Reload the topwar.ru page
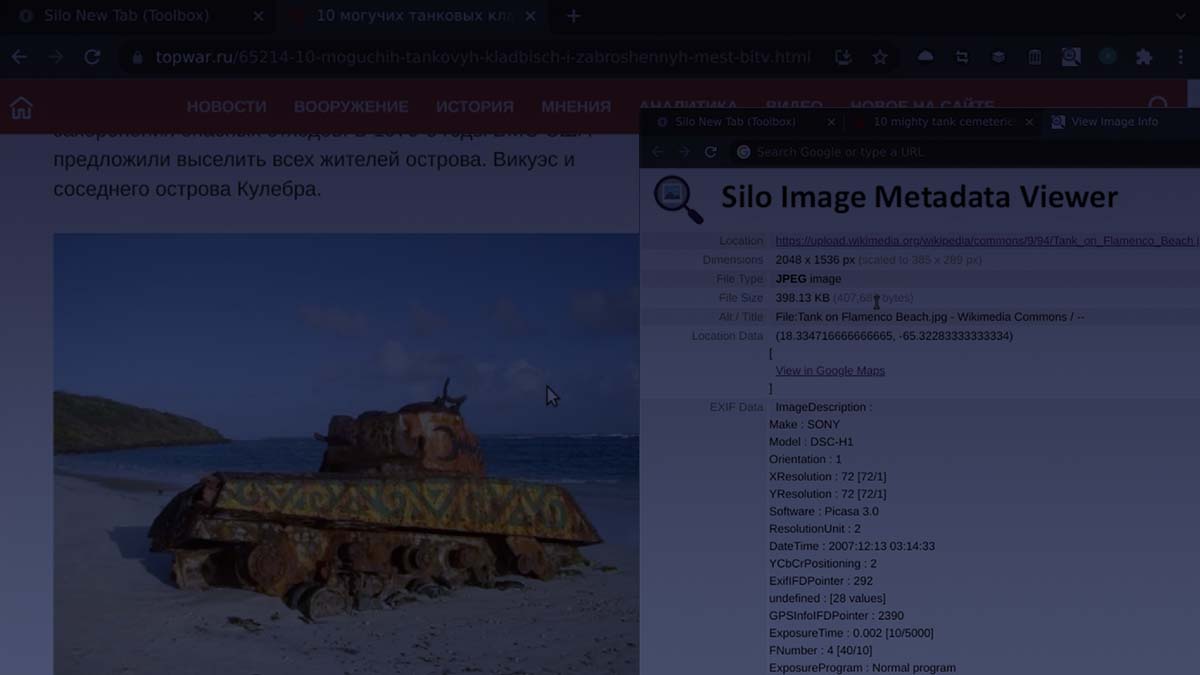 (92, 57)
